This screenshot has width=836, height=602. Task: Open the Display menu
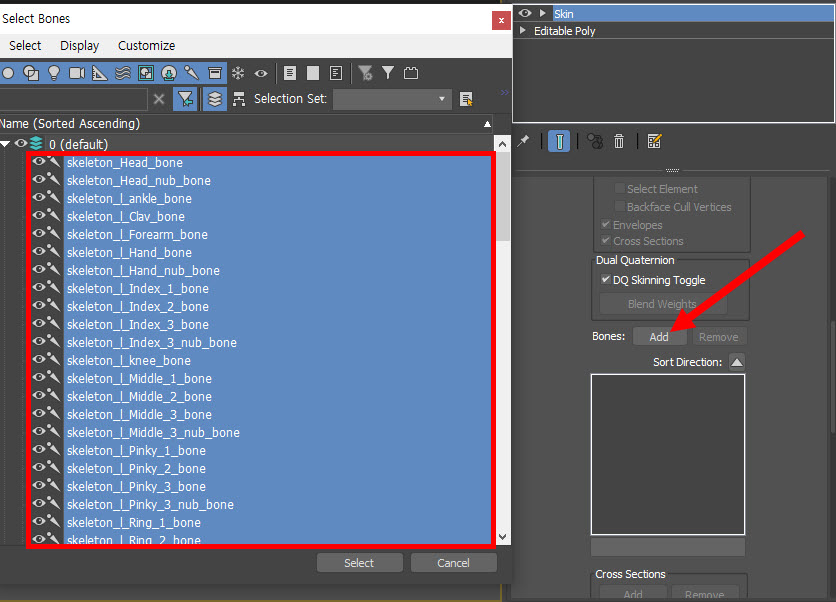[79, 46]
